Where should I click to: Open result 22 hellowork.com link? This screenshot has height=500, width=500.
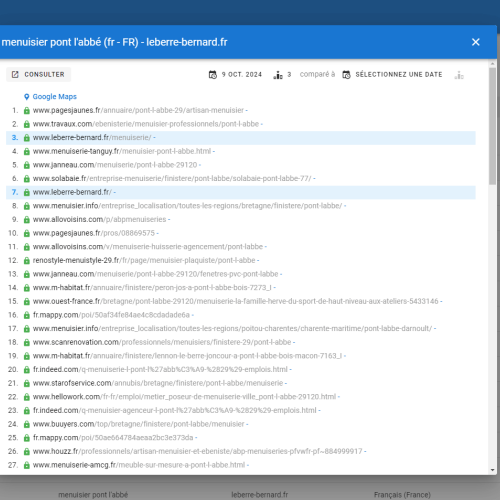tap(184, 397)
